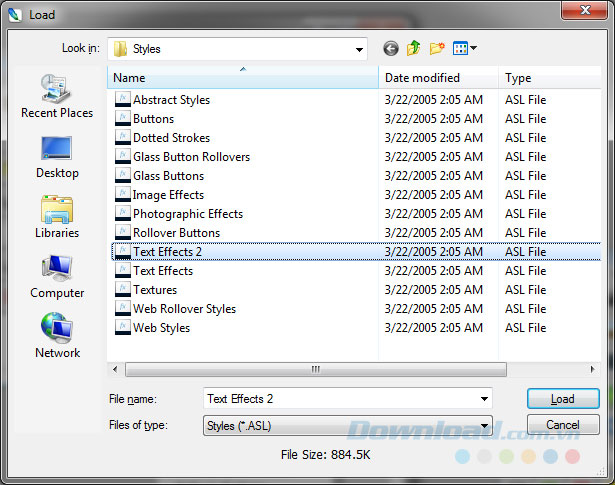Sort files by Type column
This screenshot has width=615, height=485.
pos(550,78)
